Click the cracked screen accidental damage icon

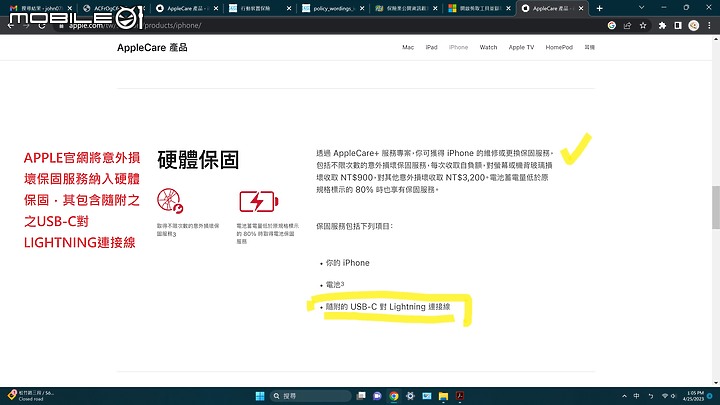pyautogui.click(x=170, y=201)
